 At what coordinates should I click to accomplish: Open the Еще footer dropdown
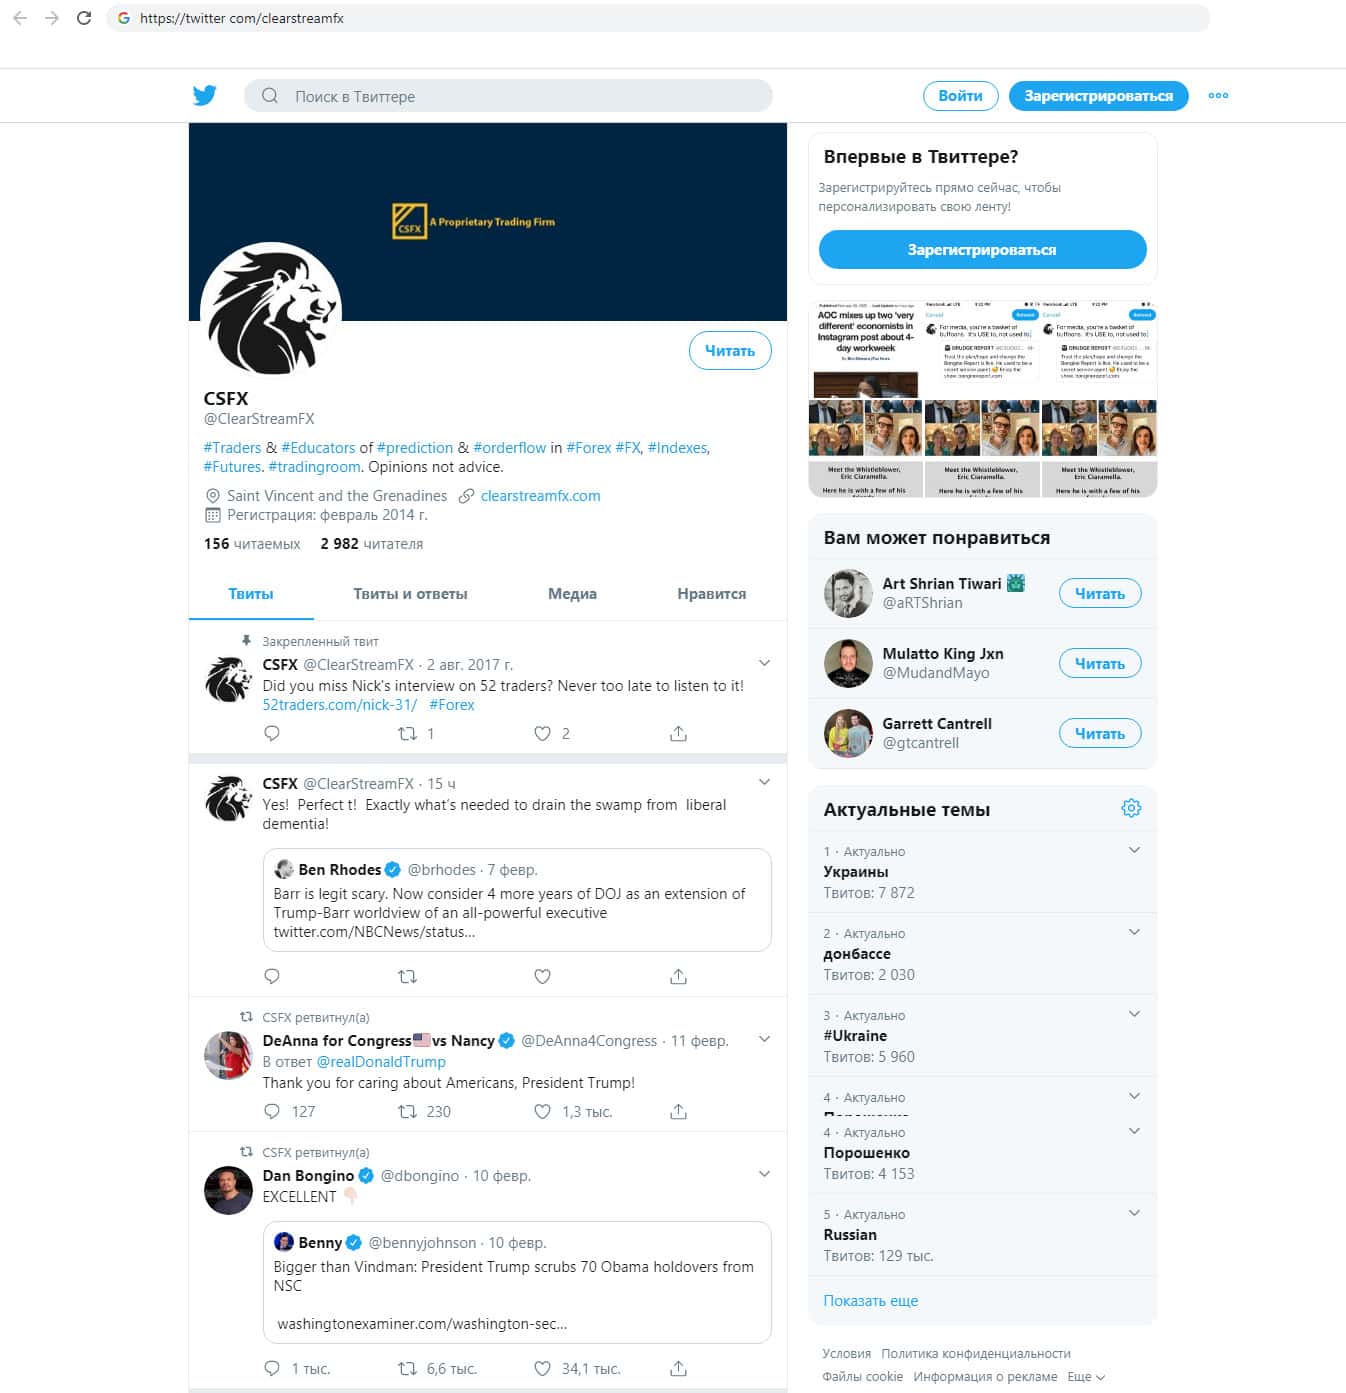pyautogui.click(x=1086, y=1377)
